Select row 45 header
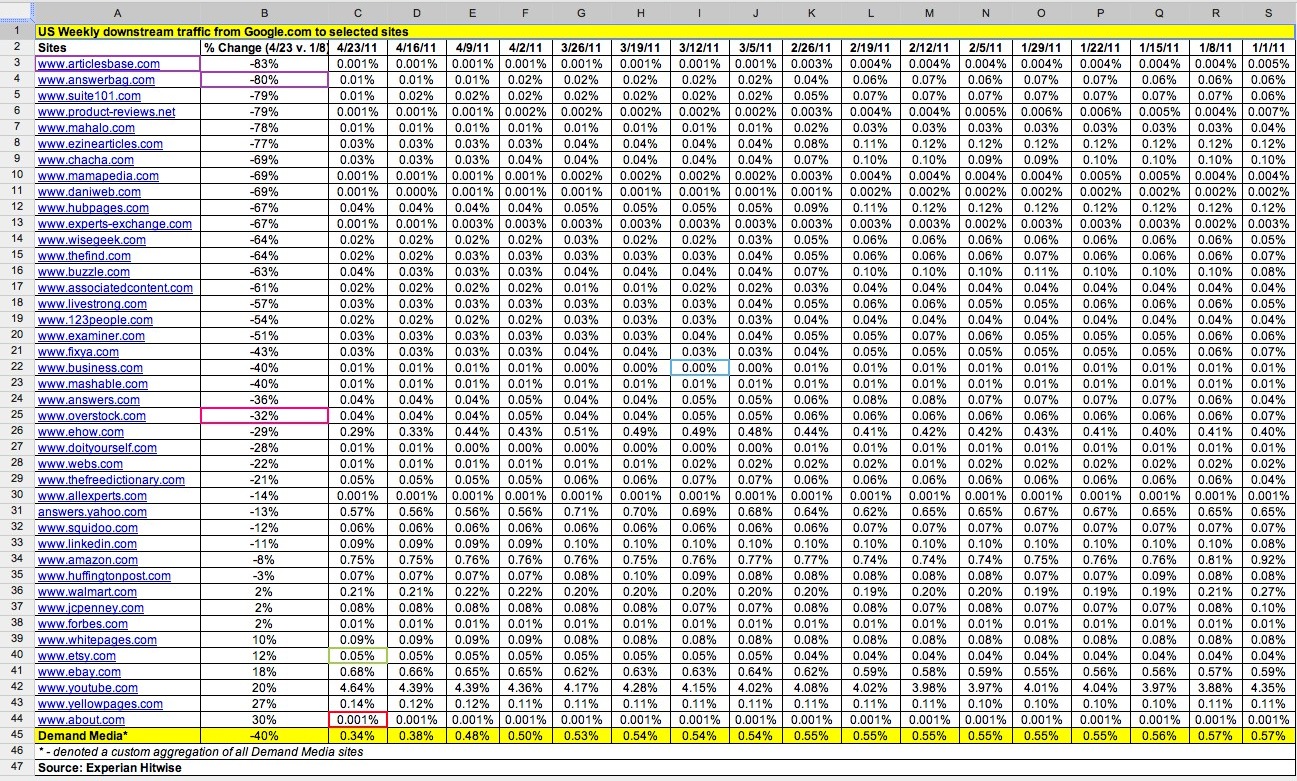 coord(17,736)
